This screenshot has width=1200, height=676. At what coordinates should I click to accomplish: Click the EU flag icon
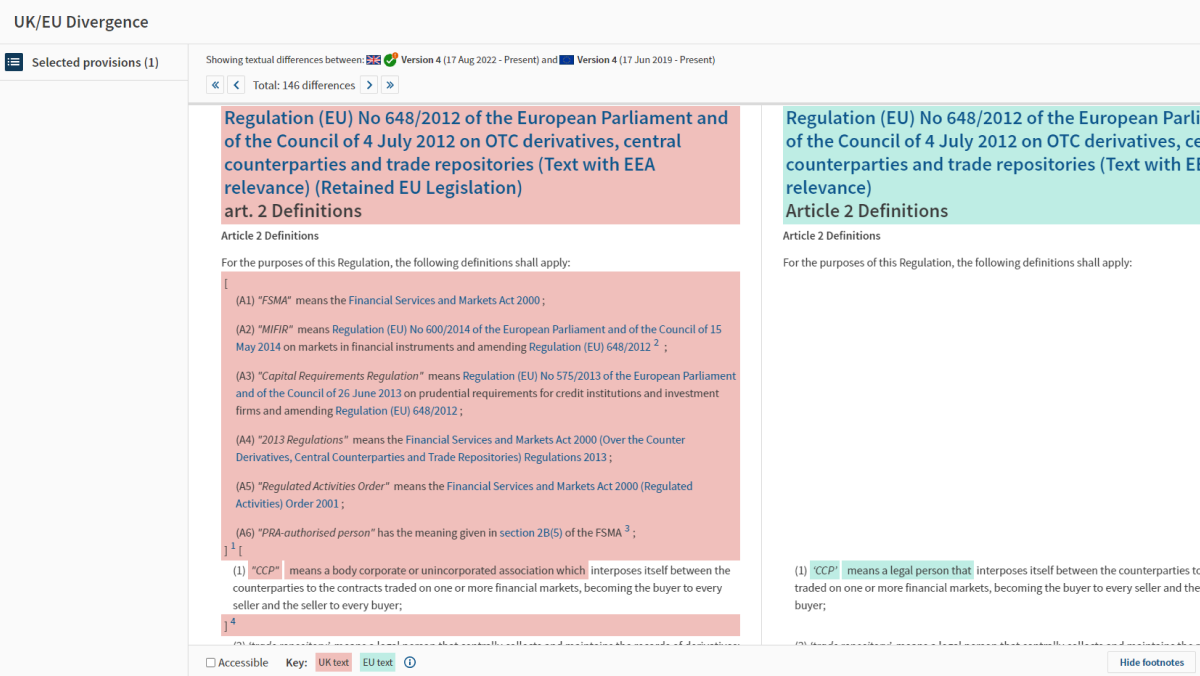(x=567, y=60)
